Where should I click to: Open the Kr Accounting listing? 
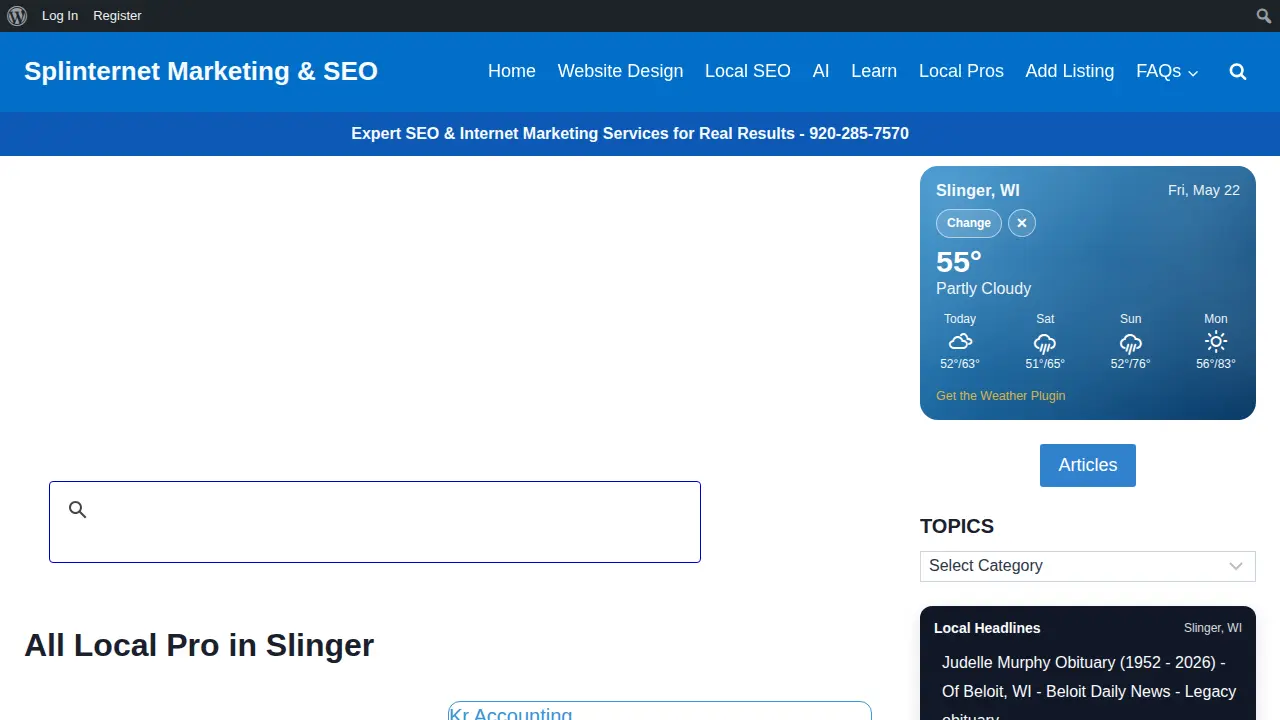pos(511,714)
